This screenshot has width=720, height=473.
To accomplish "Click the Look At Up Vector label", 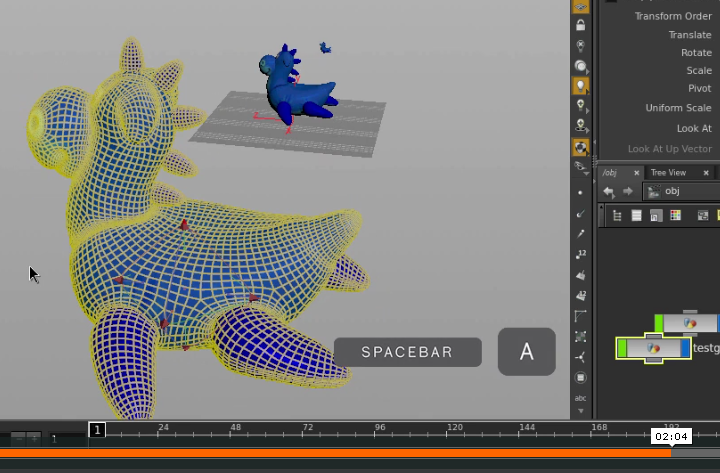I will [670, 149].
